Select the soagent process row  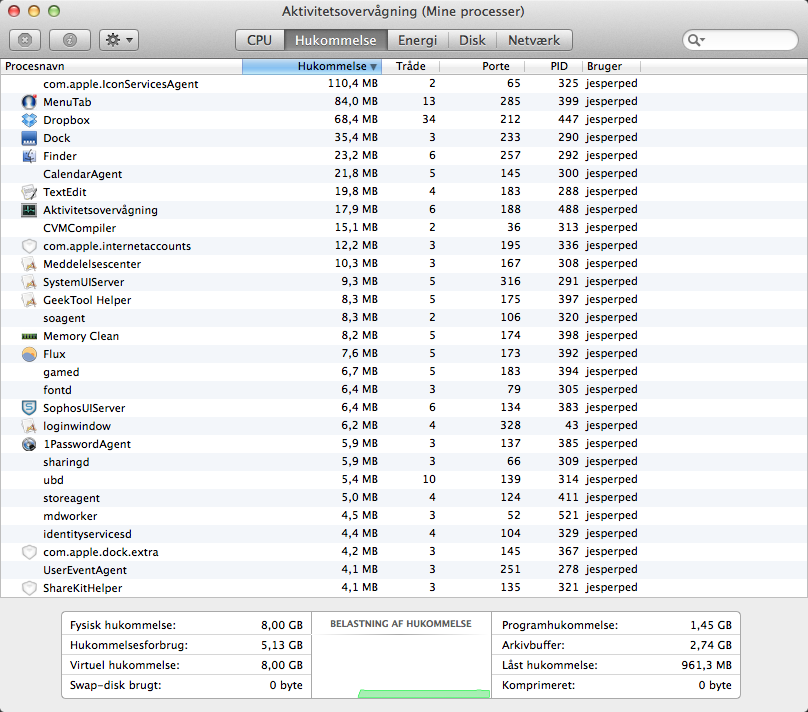(404, 318)
